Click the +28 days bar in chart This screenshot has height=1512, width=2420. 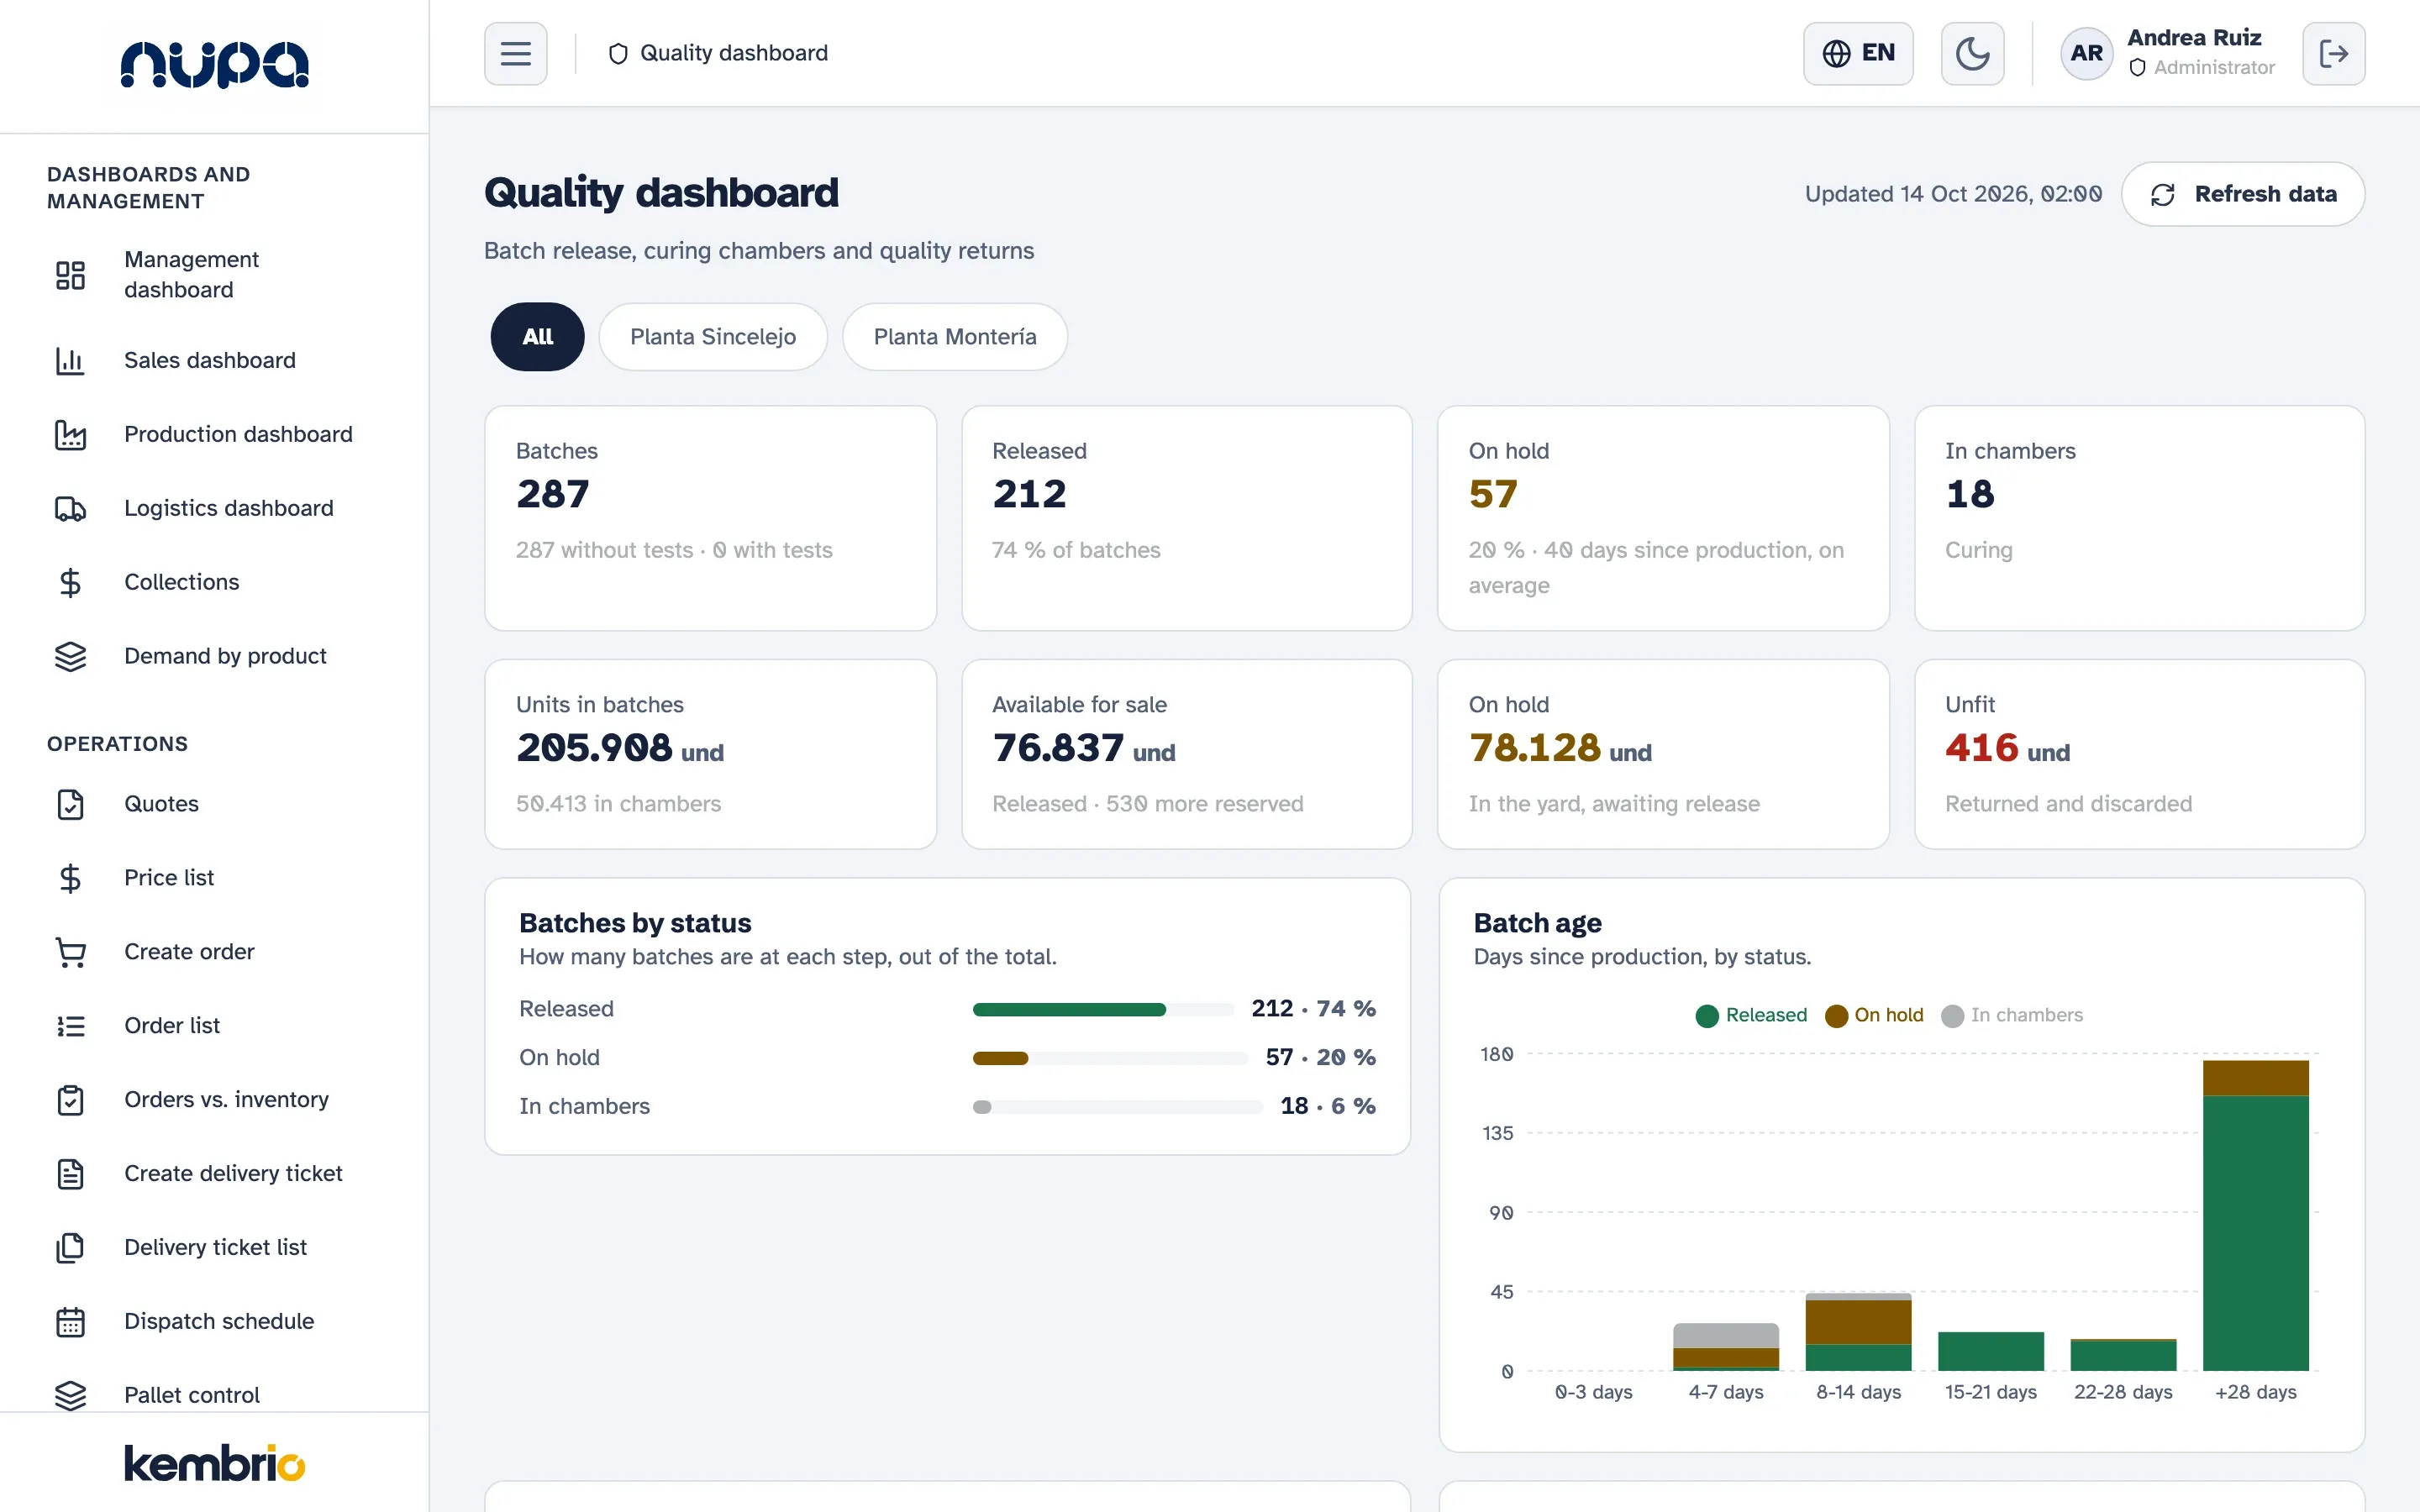click(x=2255, y=1215)
